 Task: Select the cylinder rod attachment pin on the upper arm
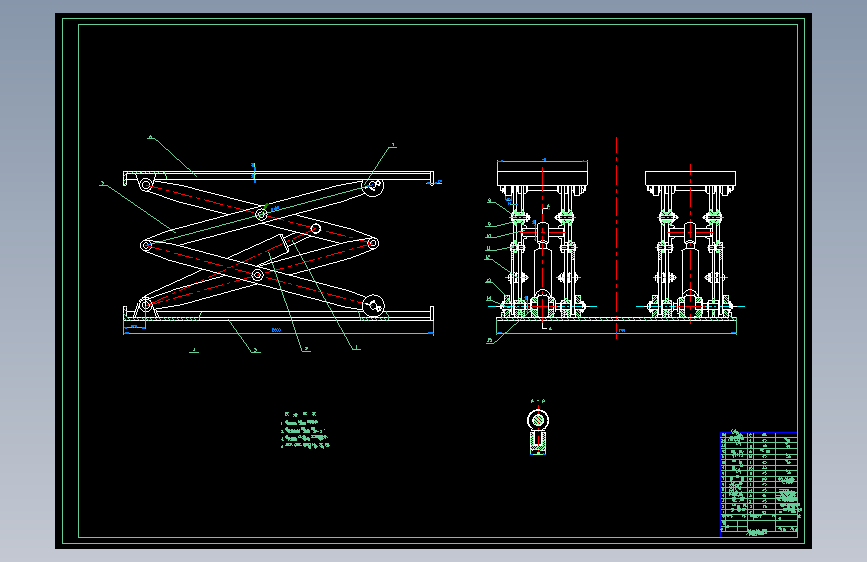tap(316, 228)
